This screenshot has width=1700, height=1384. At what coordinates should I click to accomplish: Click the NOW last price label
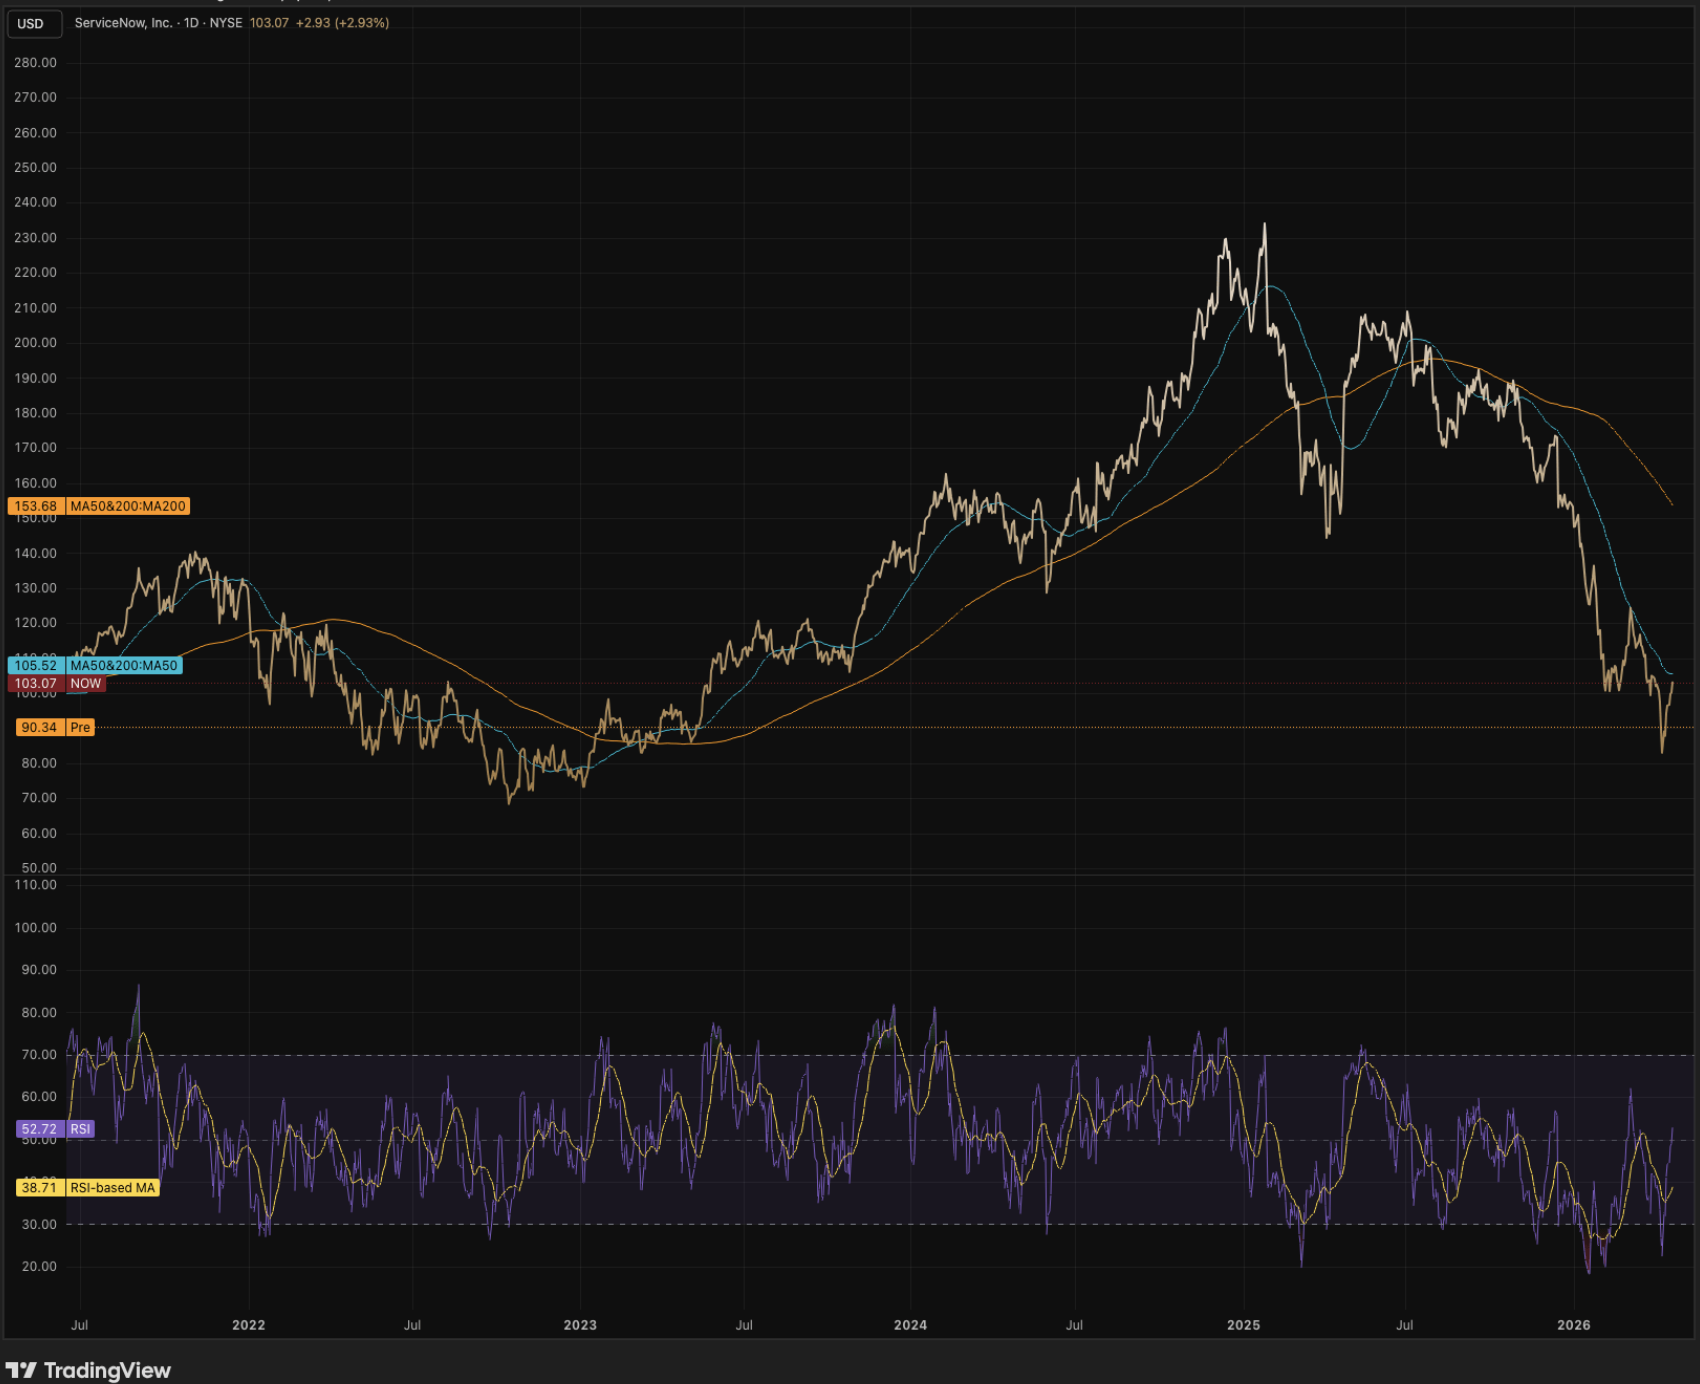pyautogui.click(x=57, y=684)
